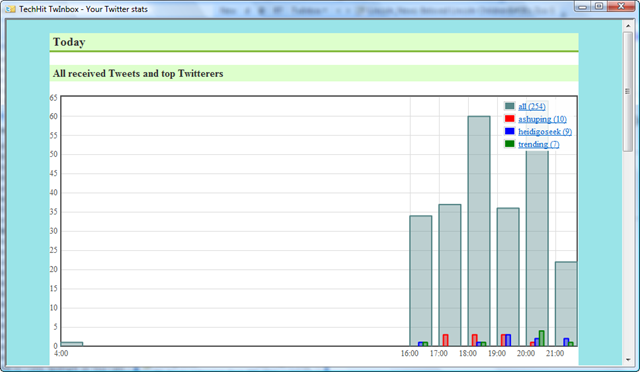Click the vertical scrollbar thumb
This screenshot has height=372, width=640.
point(628,91)
